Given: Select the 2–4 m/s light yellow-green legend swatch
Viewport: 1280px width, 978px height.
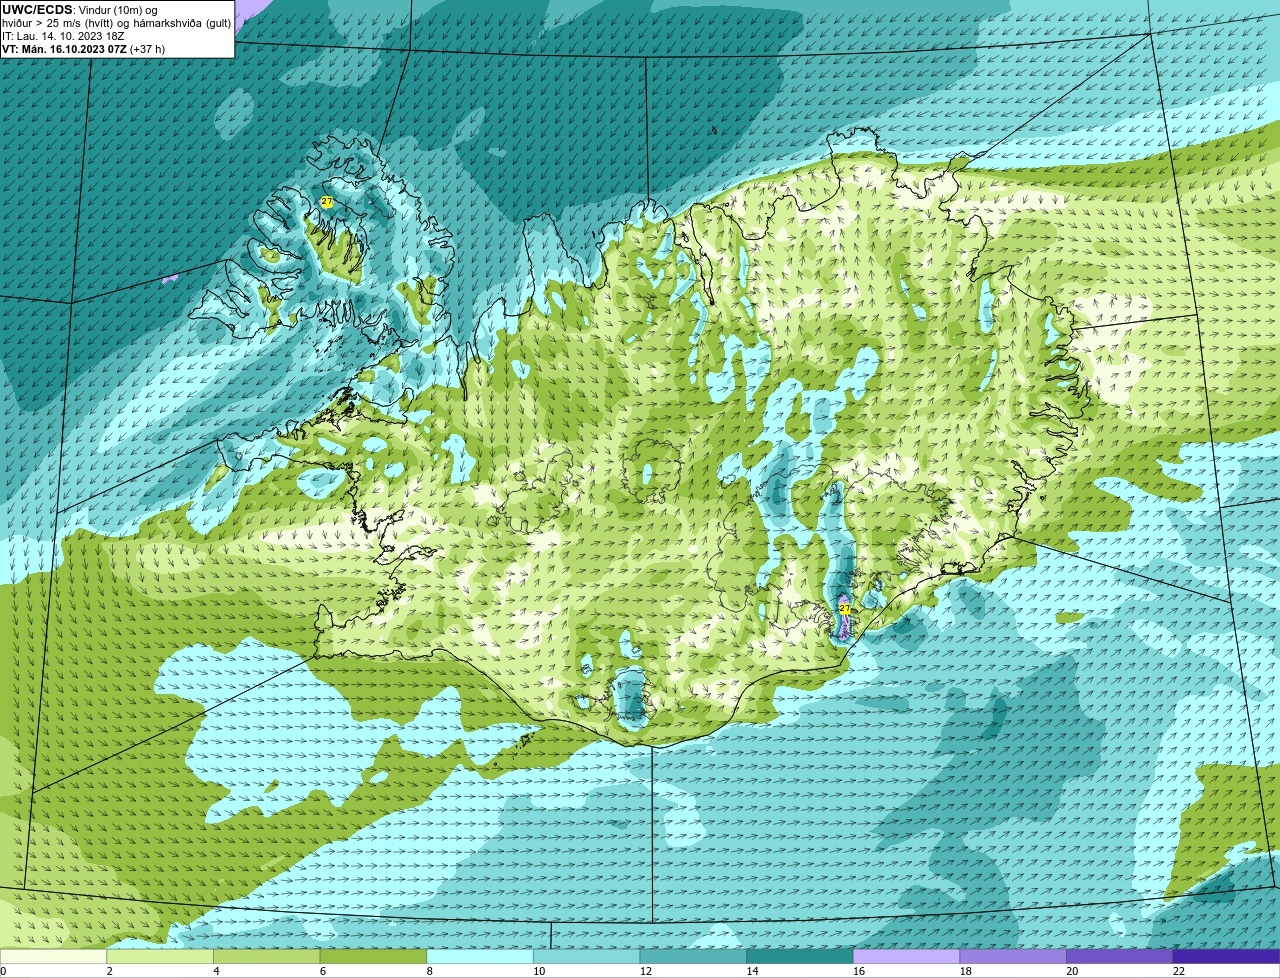Looking at the screenshot, I should 160,956.
